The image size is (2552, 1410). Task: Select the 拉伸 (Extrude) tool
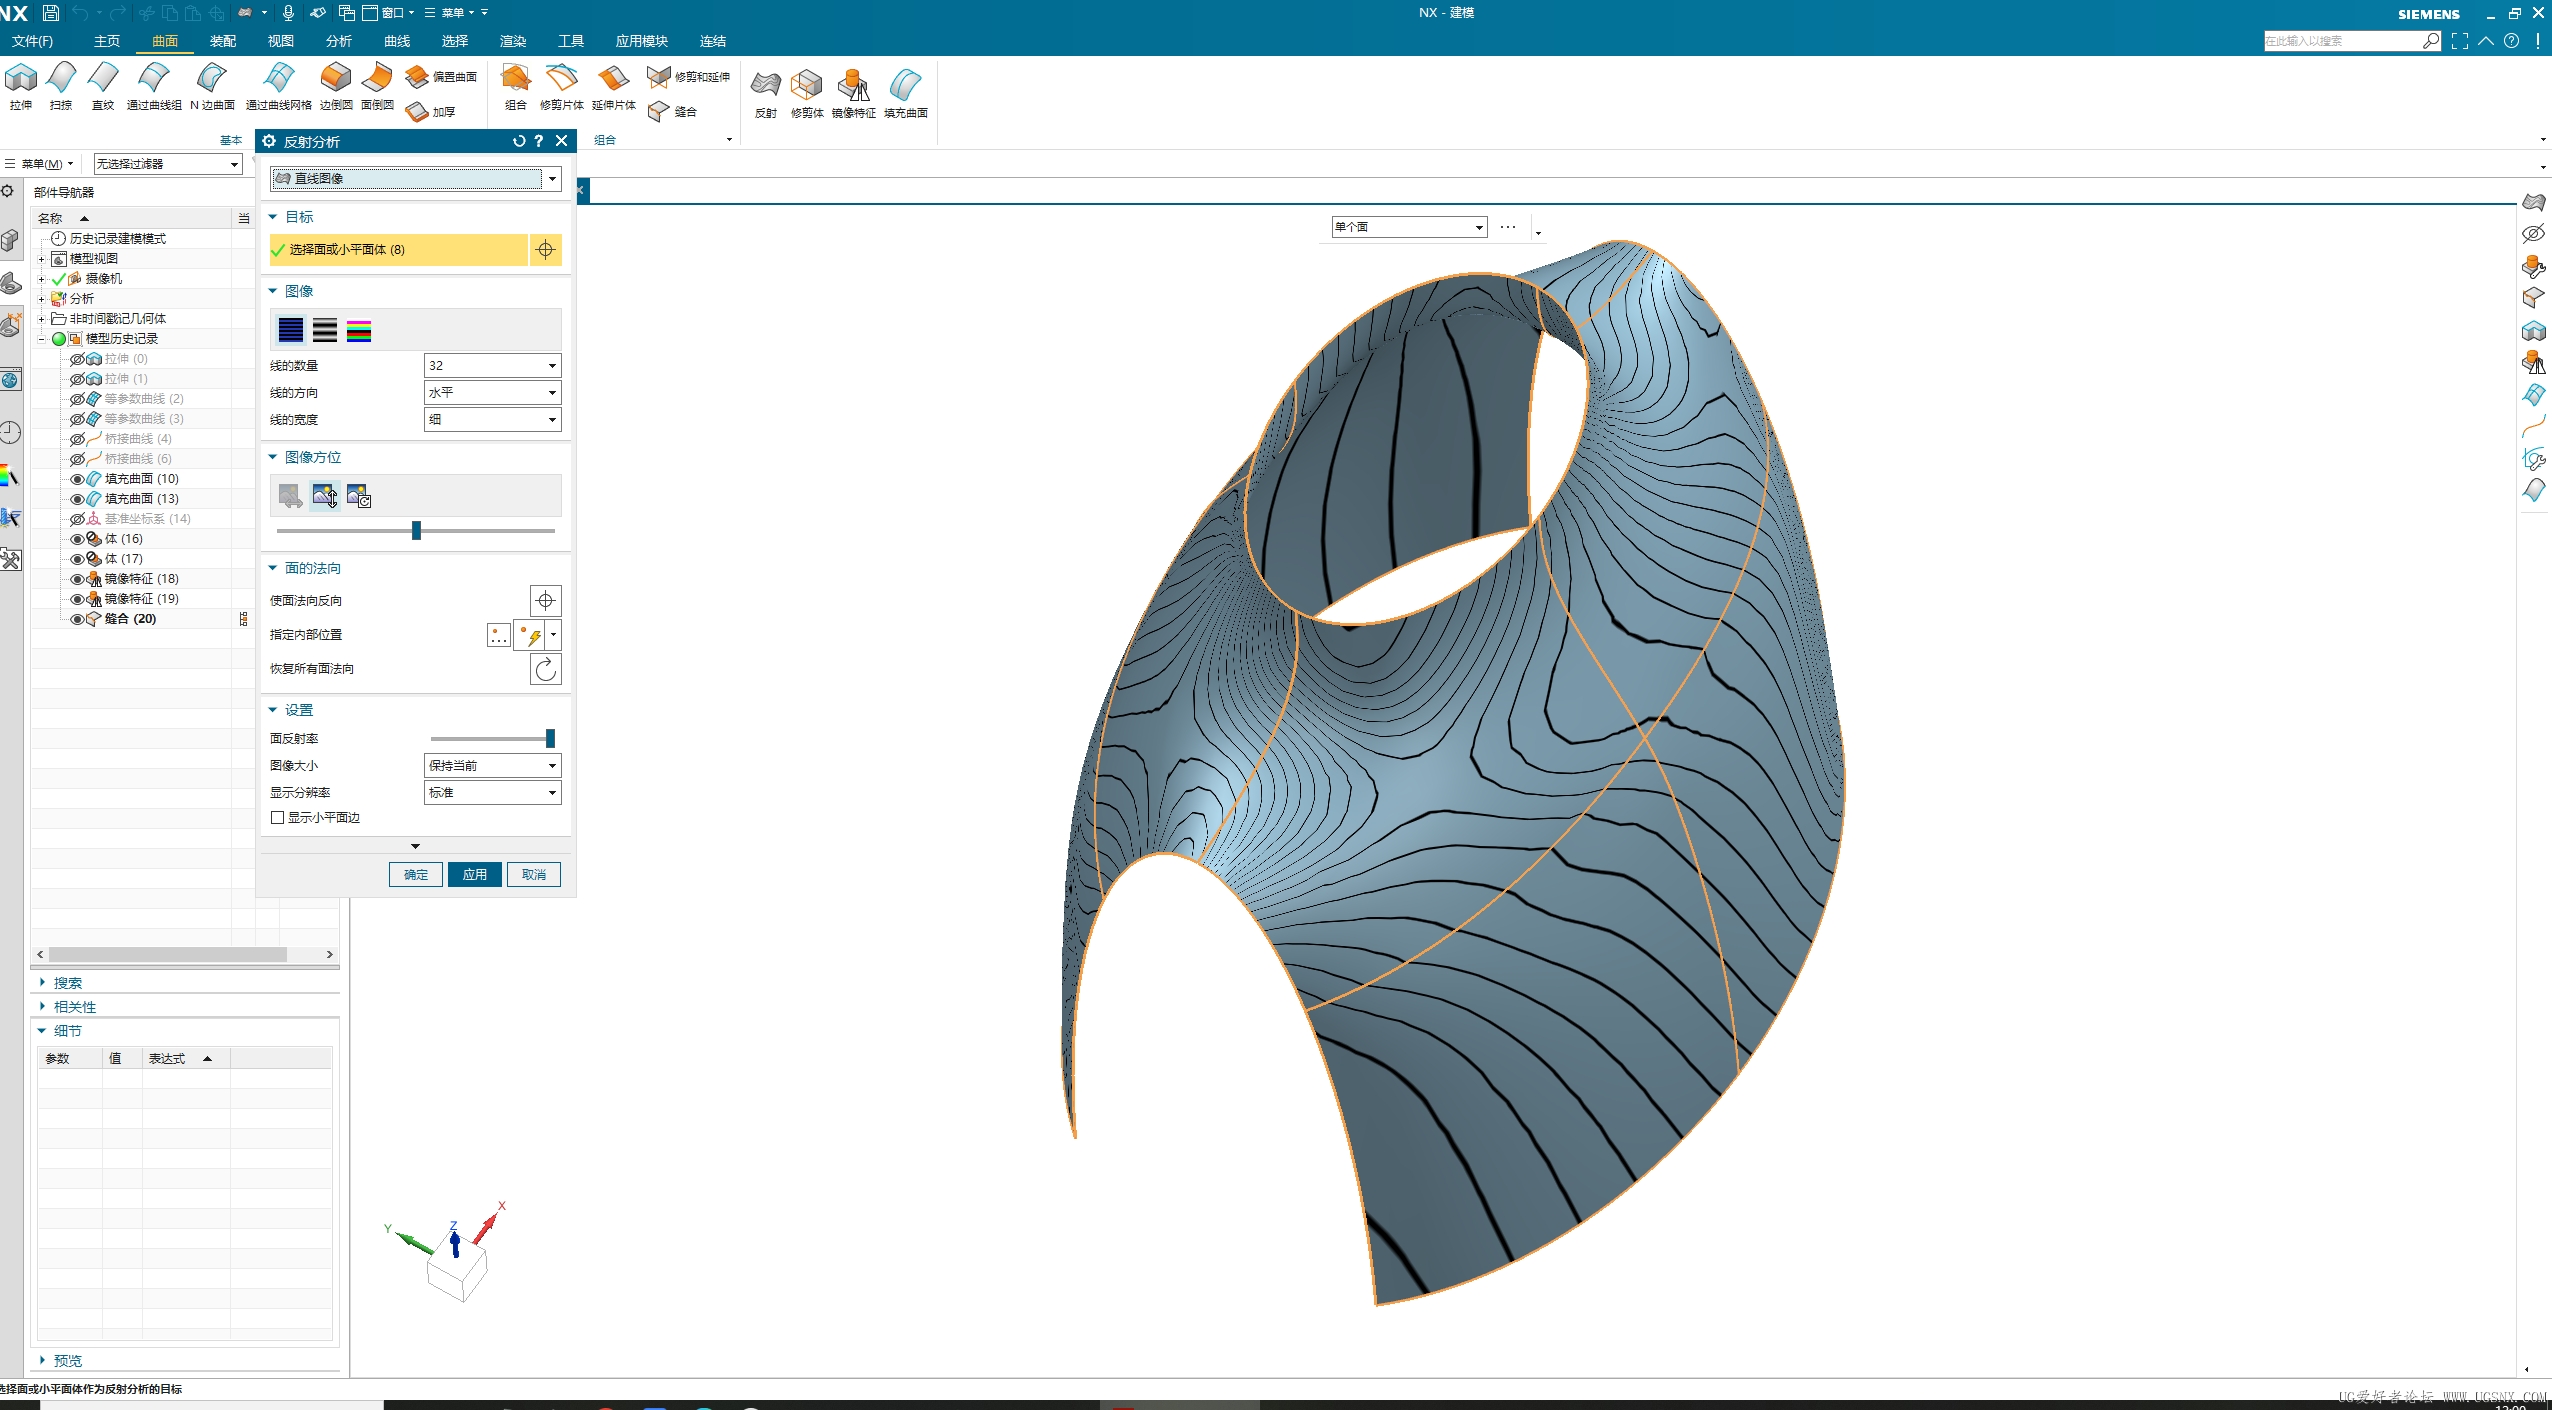click(x=21, y=86)
